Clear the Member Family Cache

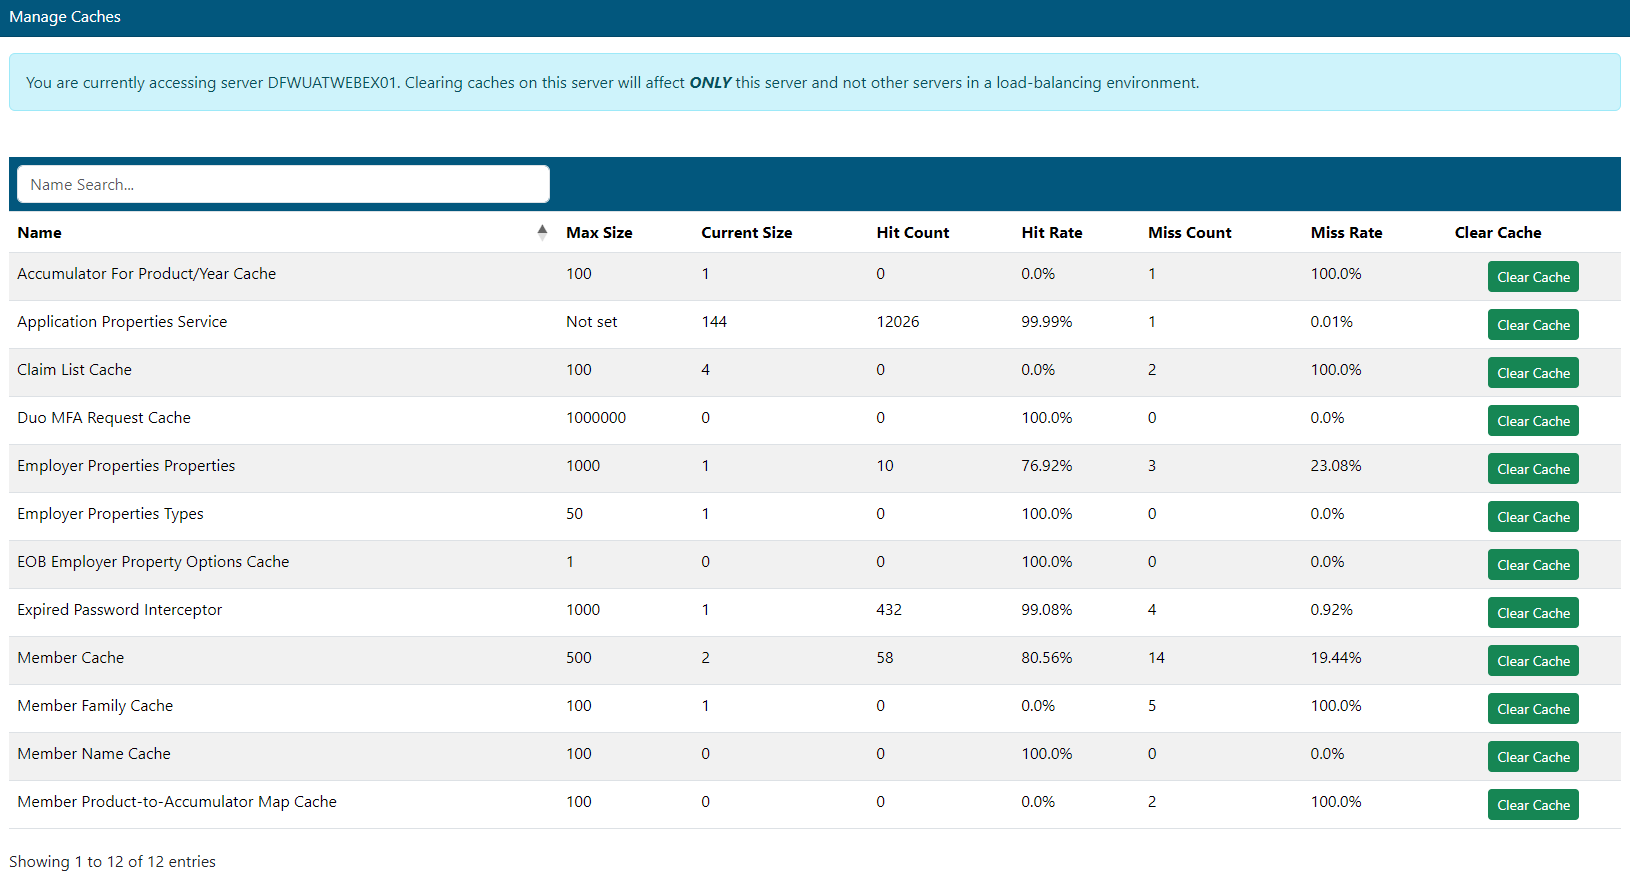click(x=1532, y=709)
